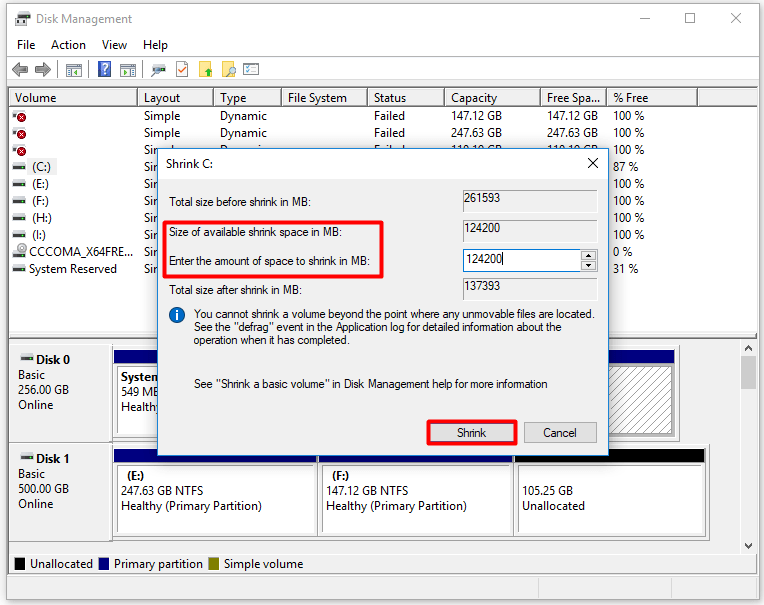The width and height of the screenshot is (764, 605).
Task: Select the second failed volume row icon
Action: click(20, 133)
